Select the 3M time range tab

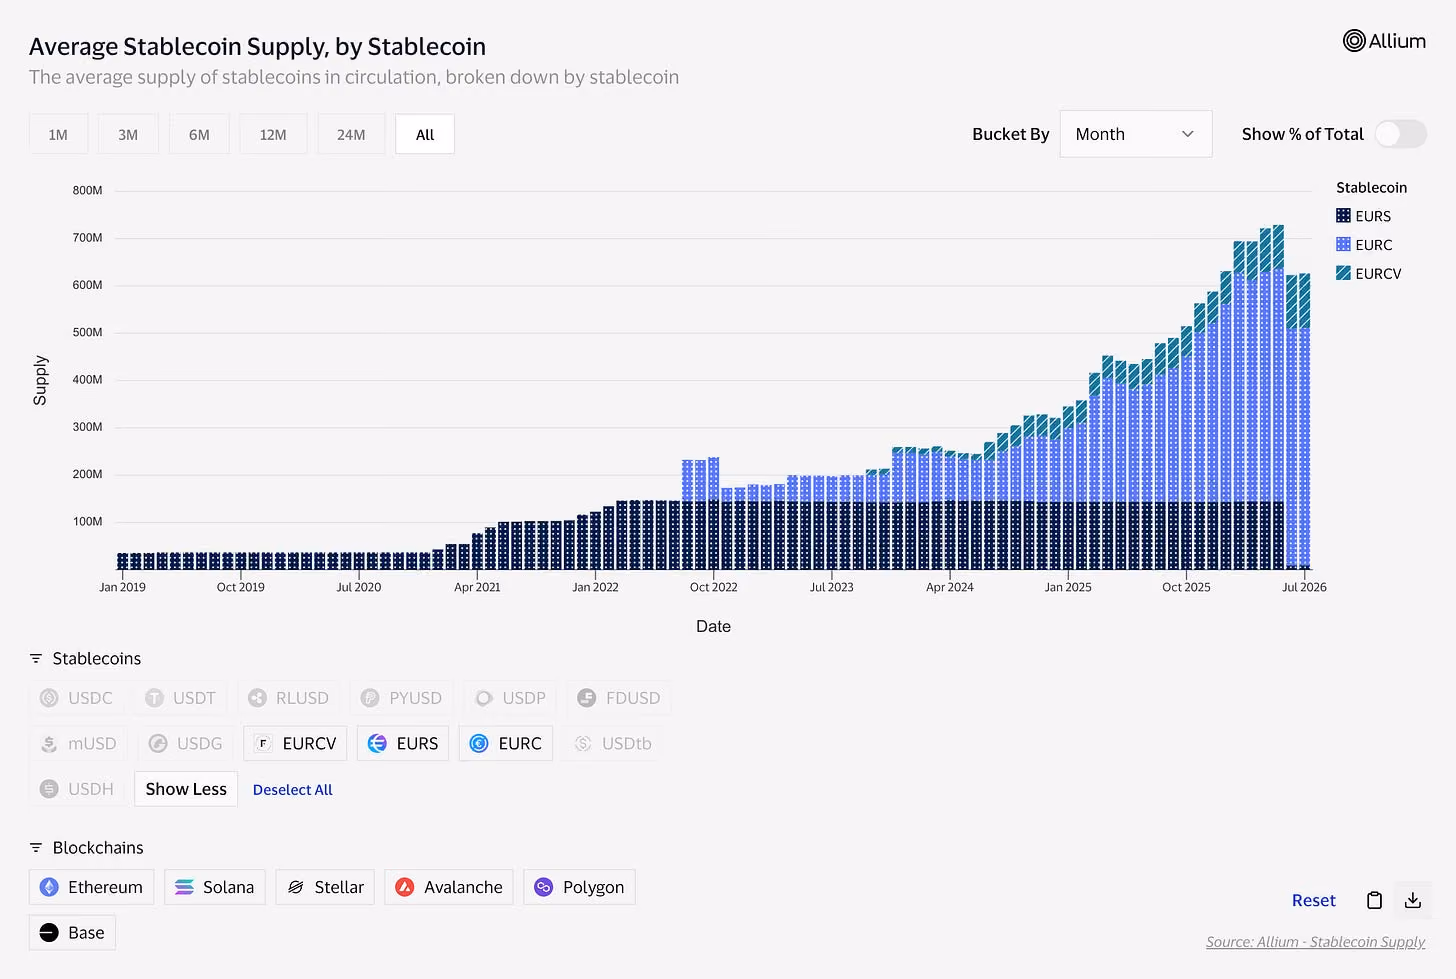pos(128,134)
